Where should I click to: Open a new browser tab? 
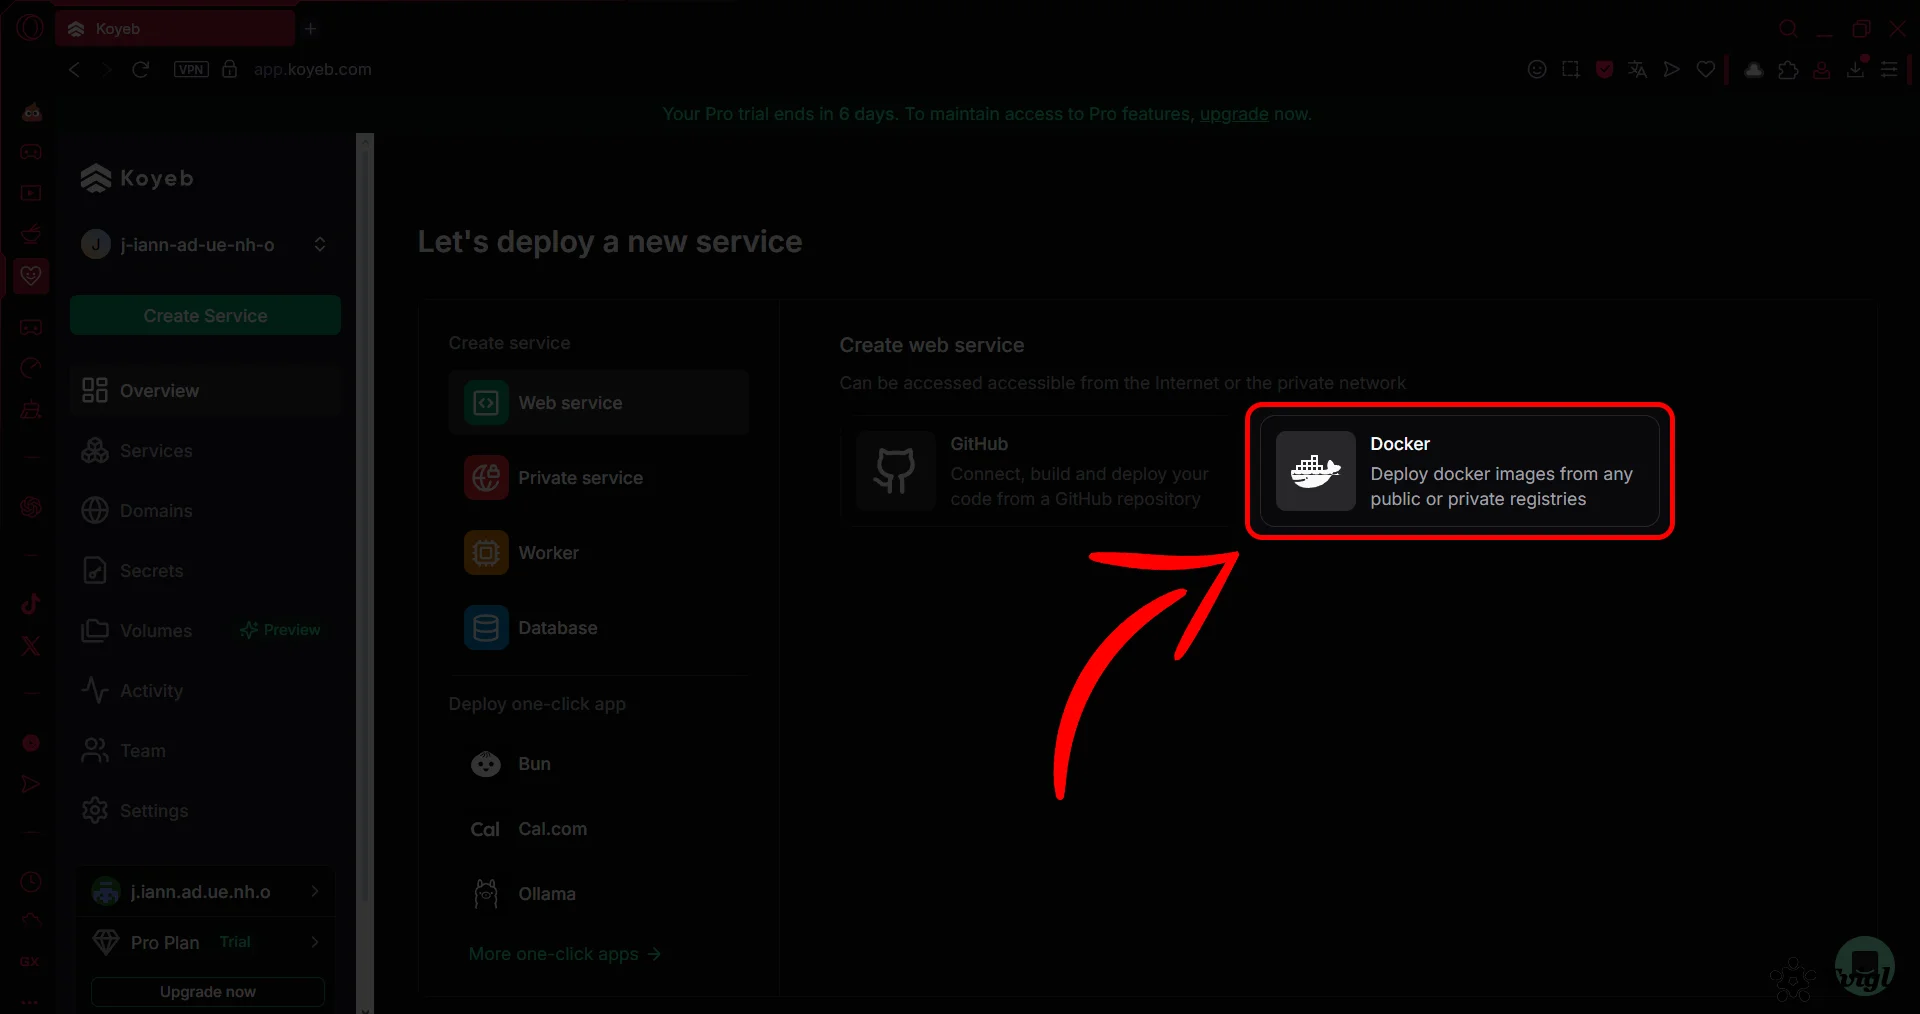coord(311,28)
